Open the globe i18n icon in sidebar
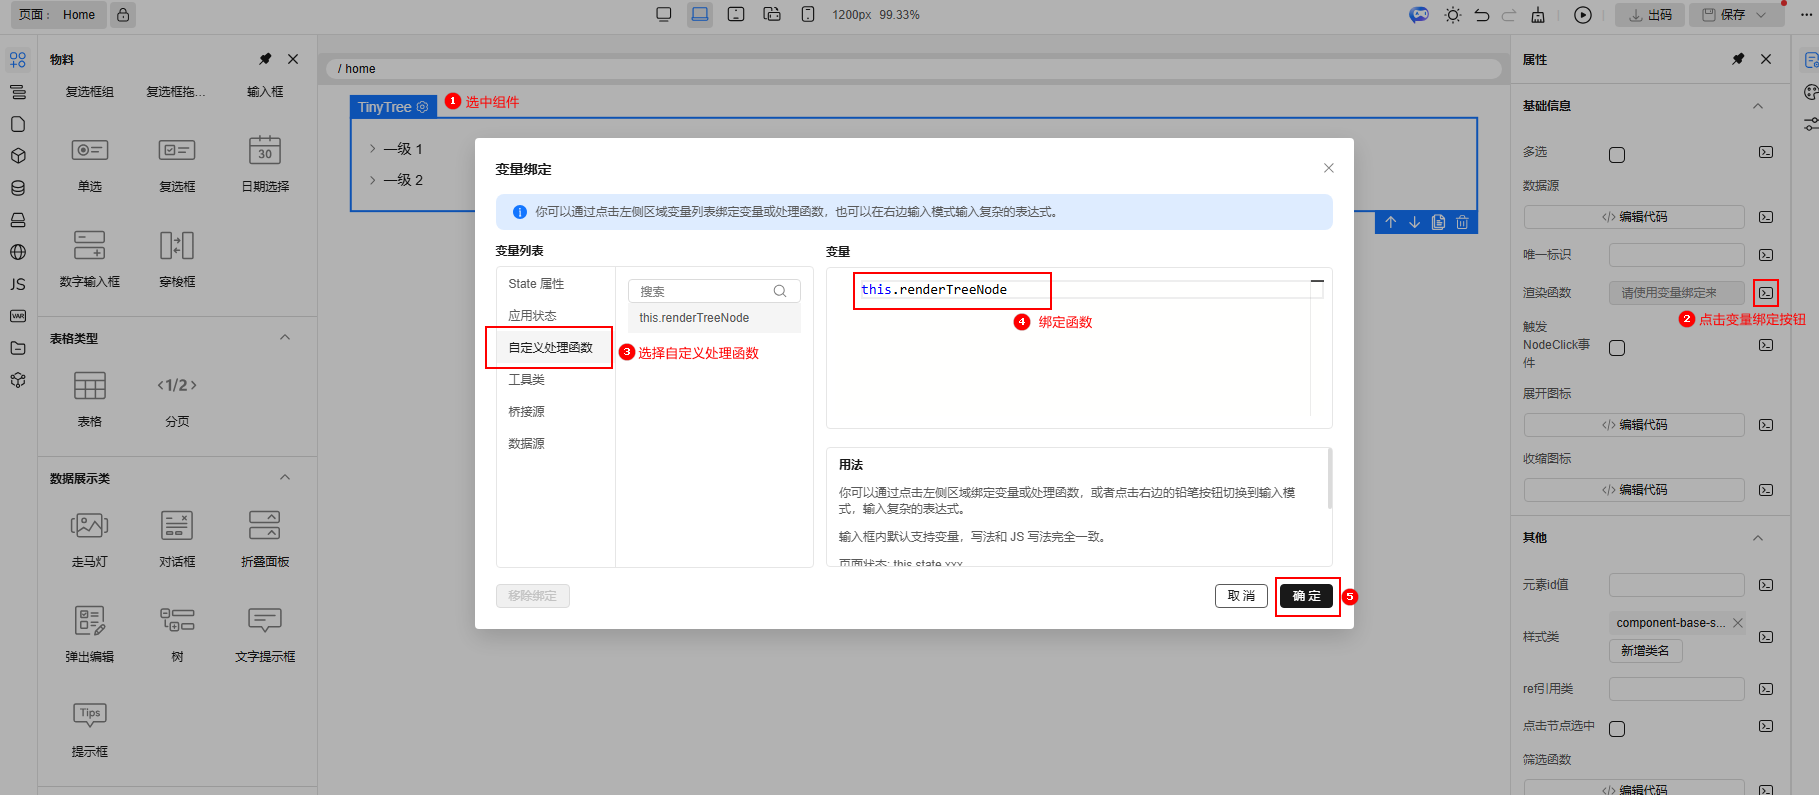The height and width of the screenshot is (795, 1819). pos(18,252)
